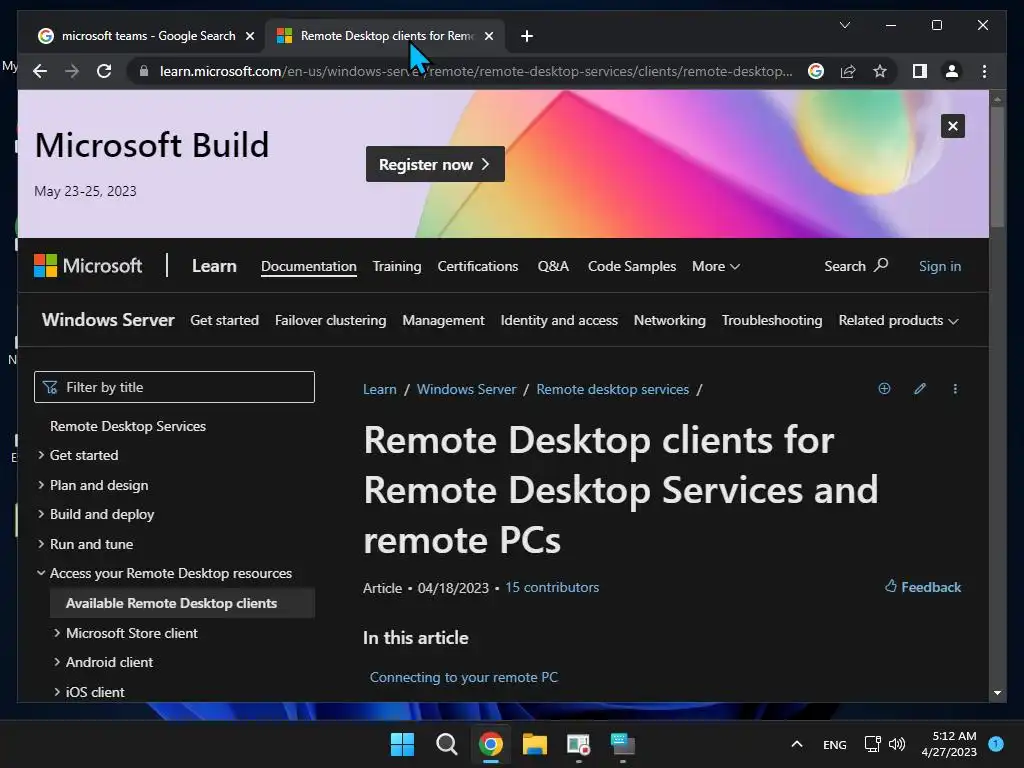Click the Filter by title field
Image resolution: width=1024 pixels, height=768 pixels.
(x=174, y=387)
